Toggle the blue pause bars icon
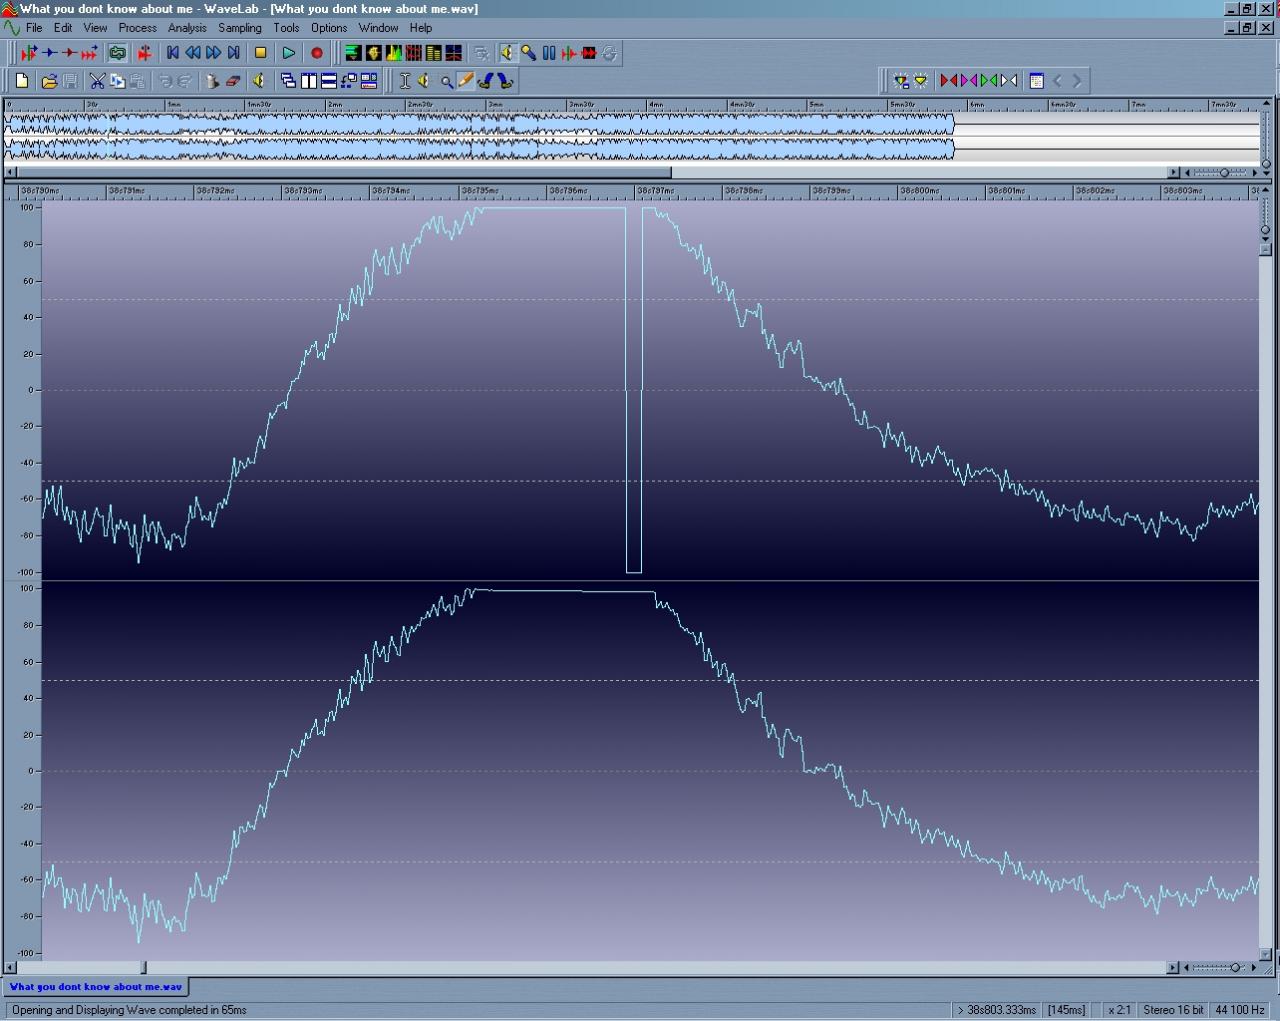Image resolution: width=1280 pixels, height=1021 pixels. [x=549, y=53]
